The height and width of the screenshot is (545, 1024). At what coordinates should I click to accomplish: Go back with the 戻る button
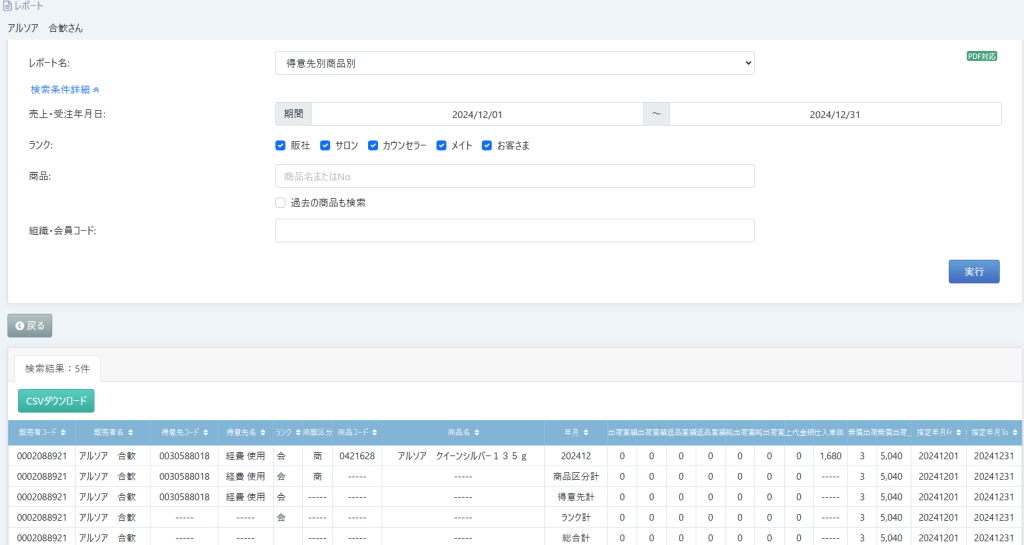(x=30, y=325)
